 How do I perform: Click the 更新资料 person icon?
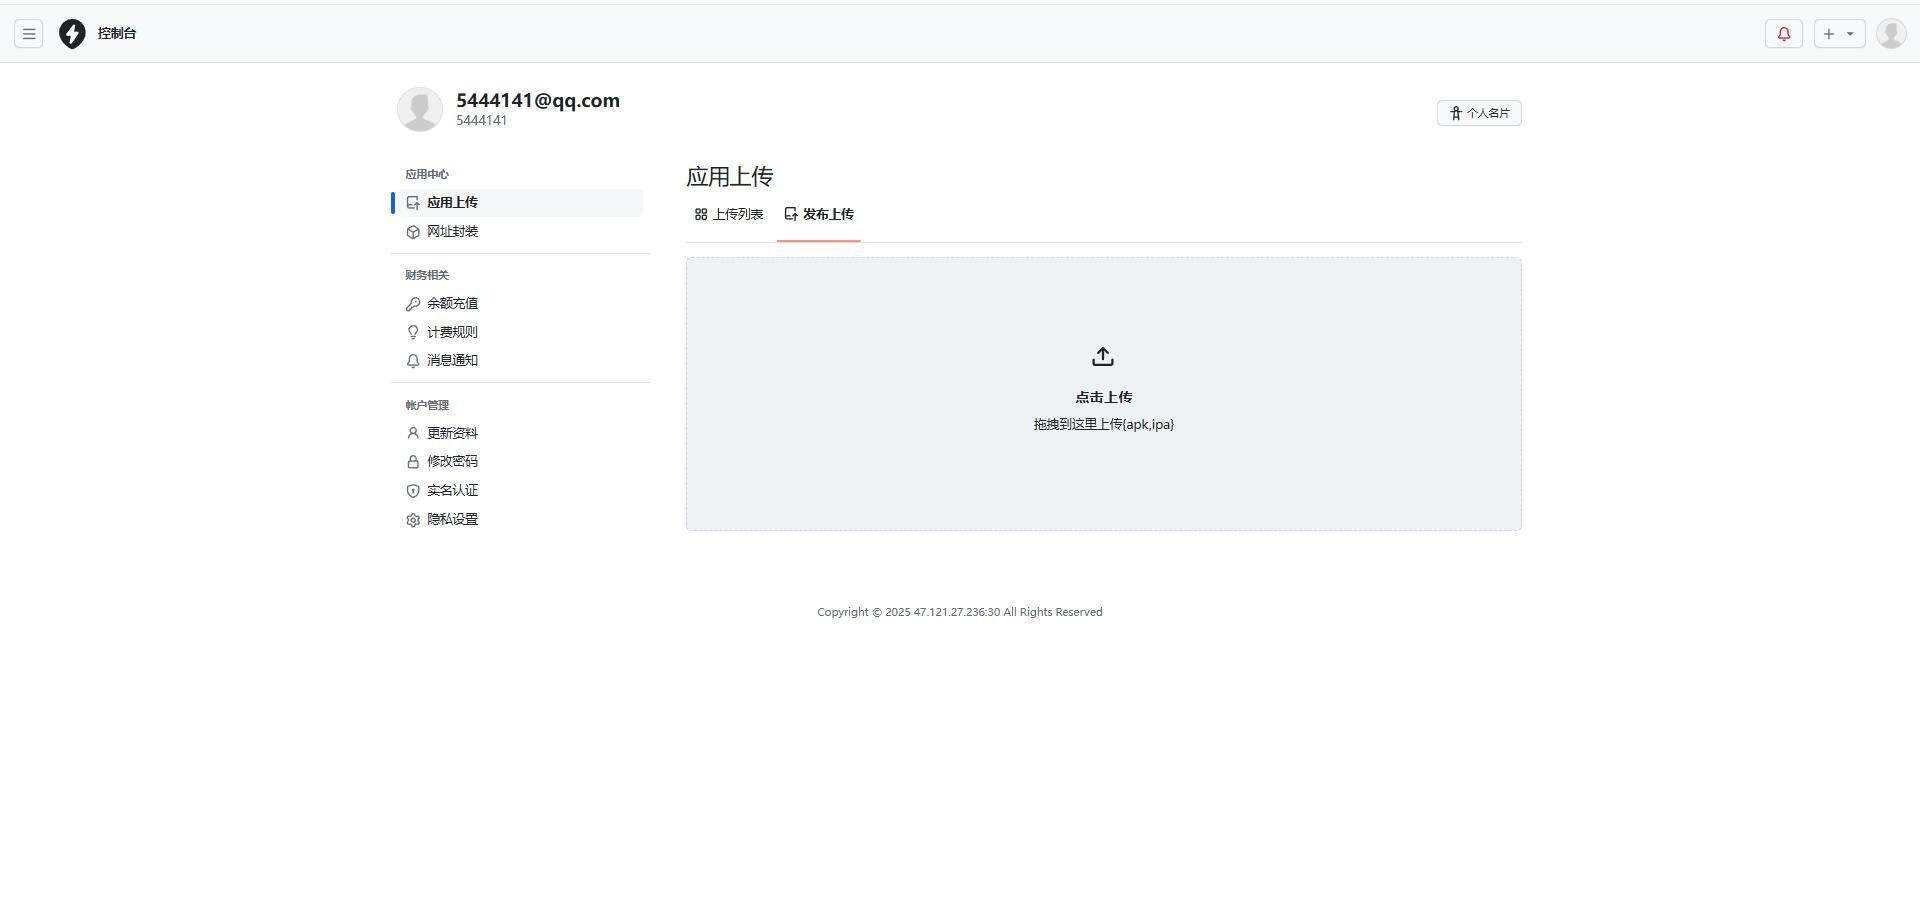pyautogui.click(x=413, y=434)
